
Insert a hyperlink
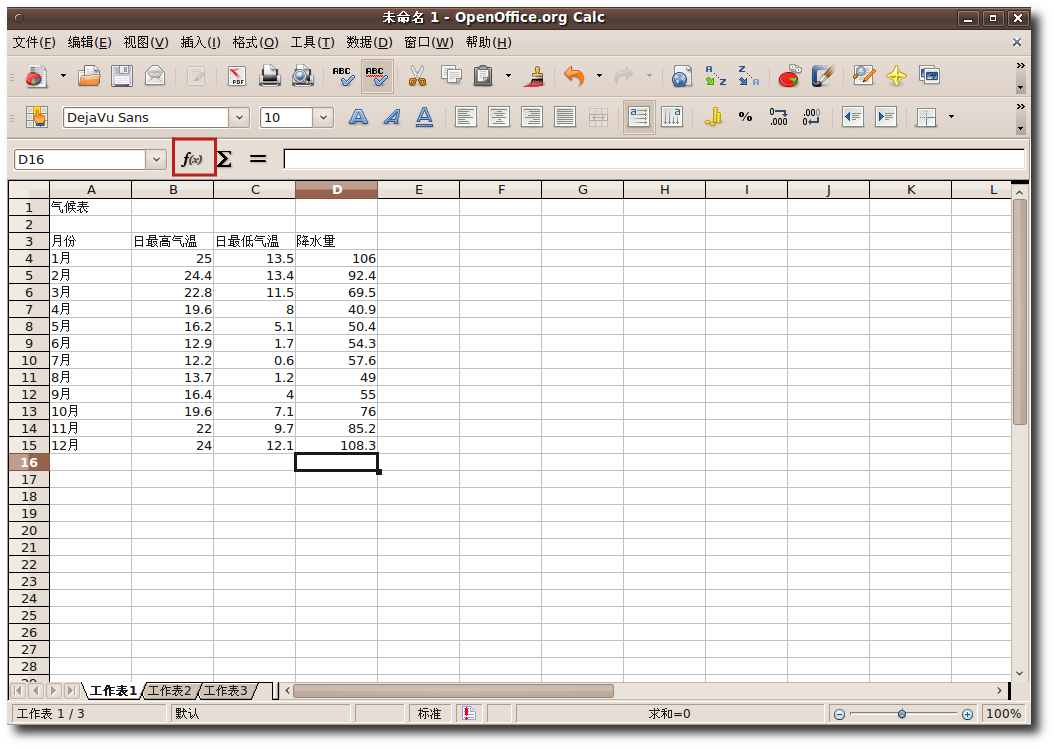(681, 77)
